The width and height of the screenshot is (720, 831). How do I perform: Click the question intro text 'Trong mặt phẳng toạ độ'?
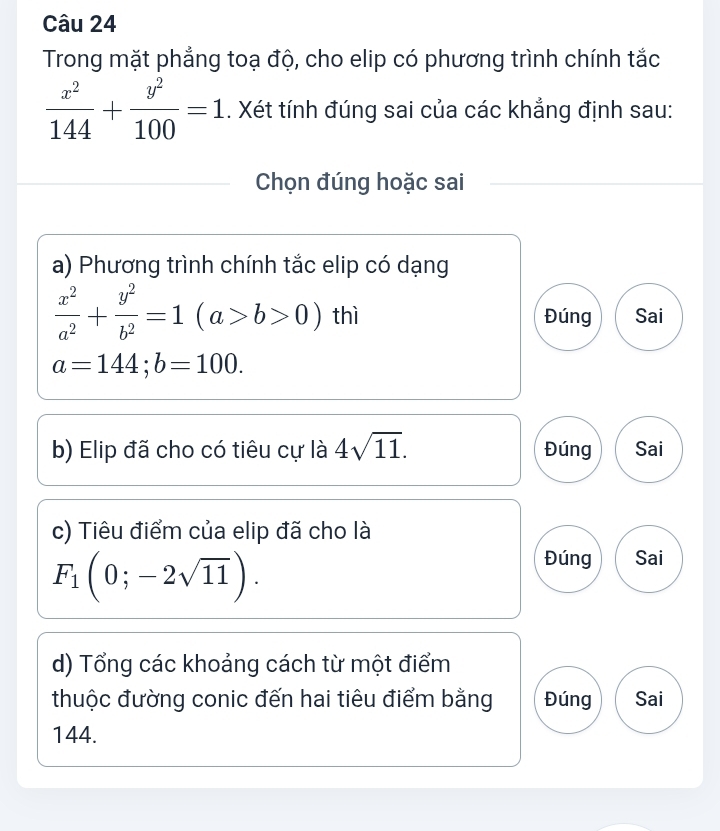tap(340, 60)
